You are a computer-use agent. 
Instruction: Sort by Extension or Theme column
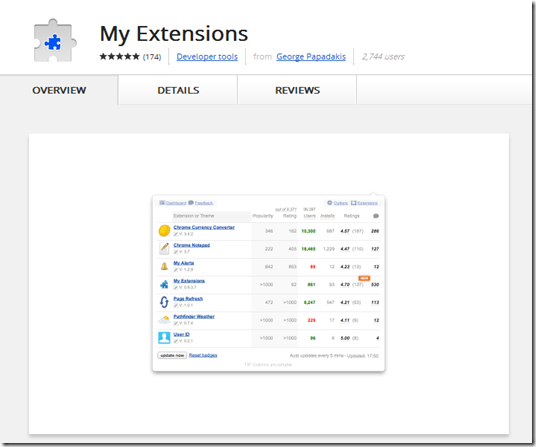click(193, 216)
